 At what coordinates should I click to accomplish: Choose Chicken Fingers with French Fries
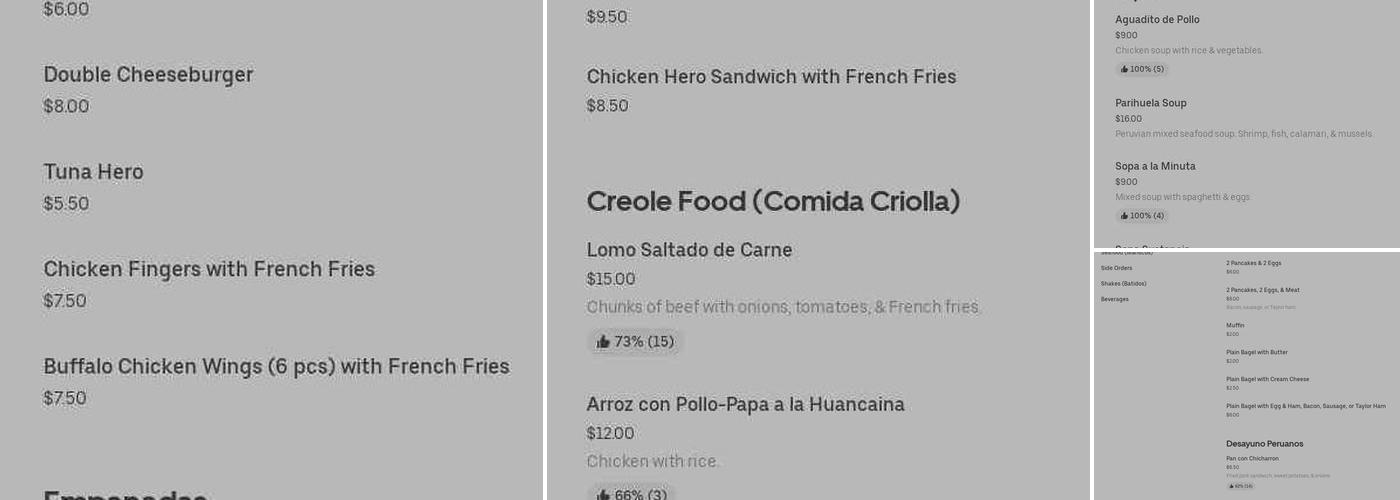point(209,269)
